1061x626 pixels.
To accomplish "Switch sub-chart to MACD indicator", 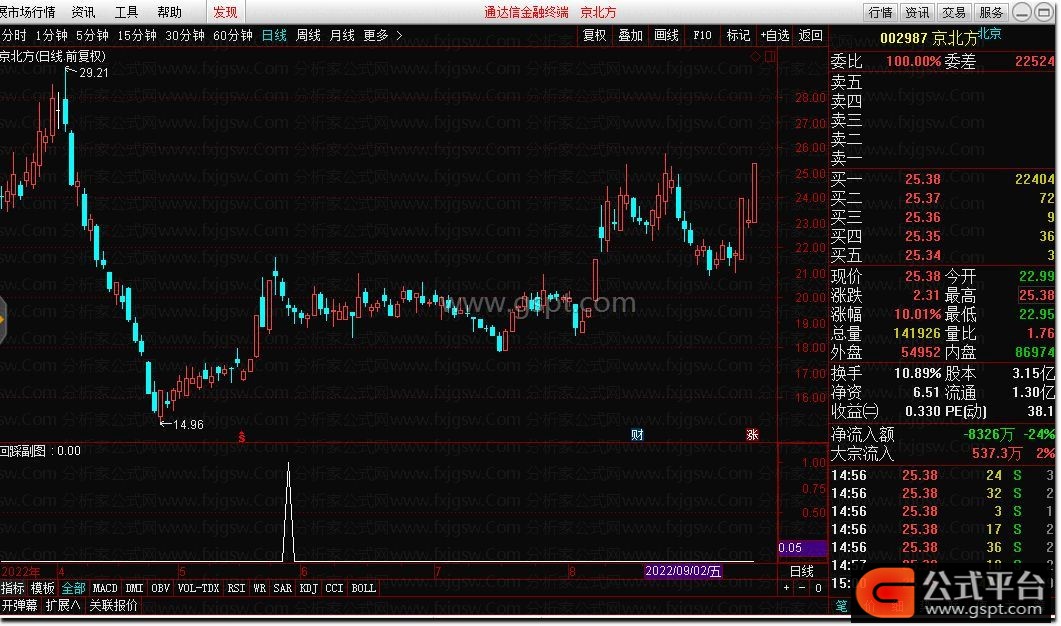I will [x=105, y=588].
